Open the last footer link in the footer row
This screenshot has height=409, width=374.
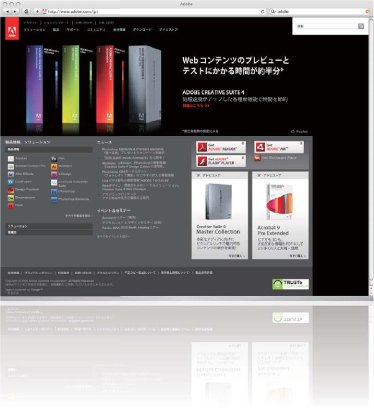pyautogui.click(x=204, y=273)
